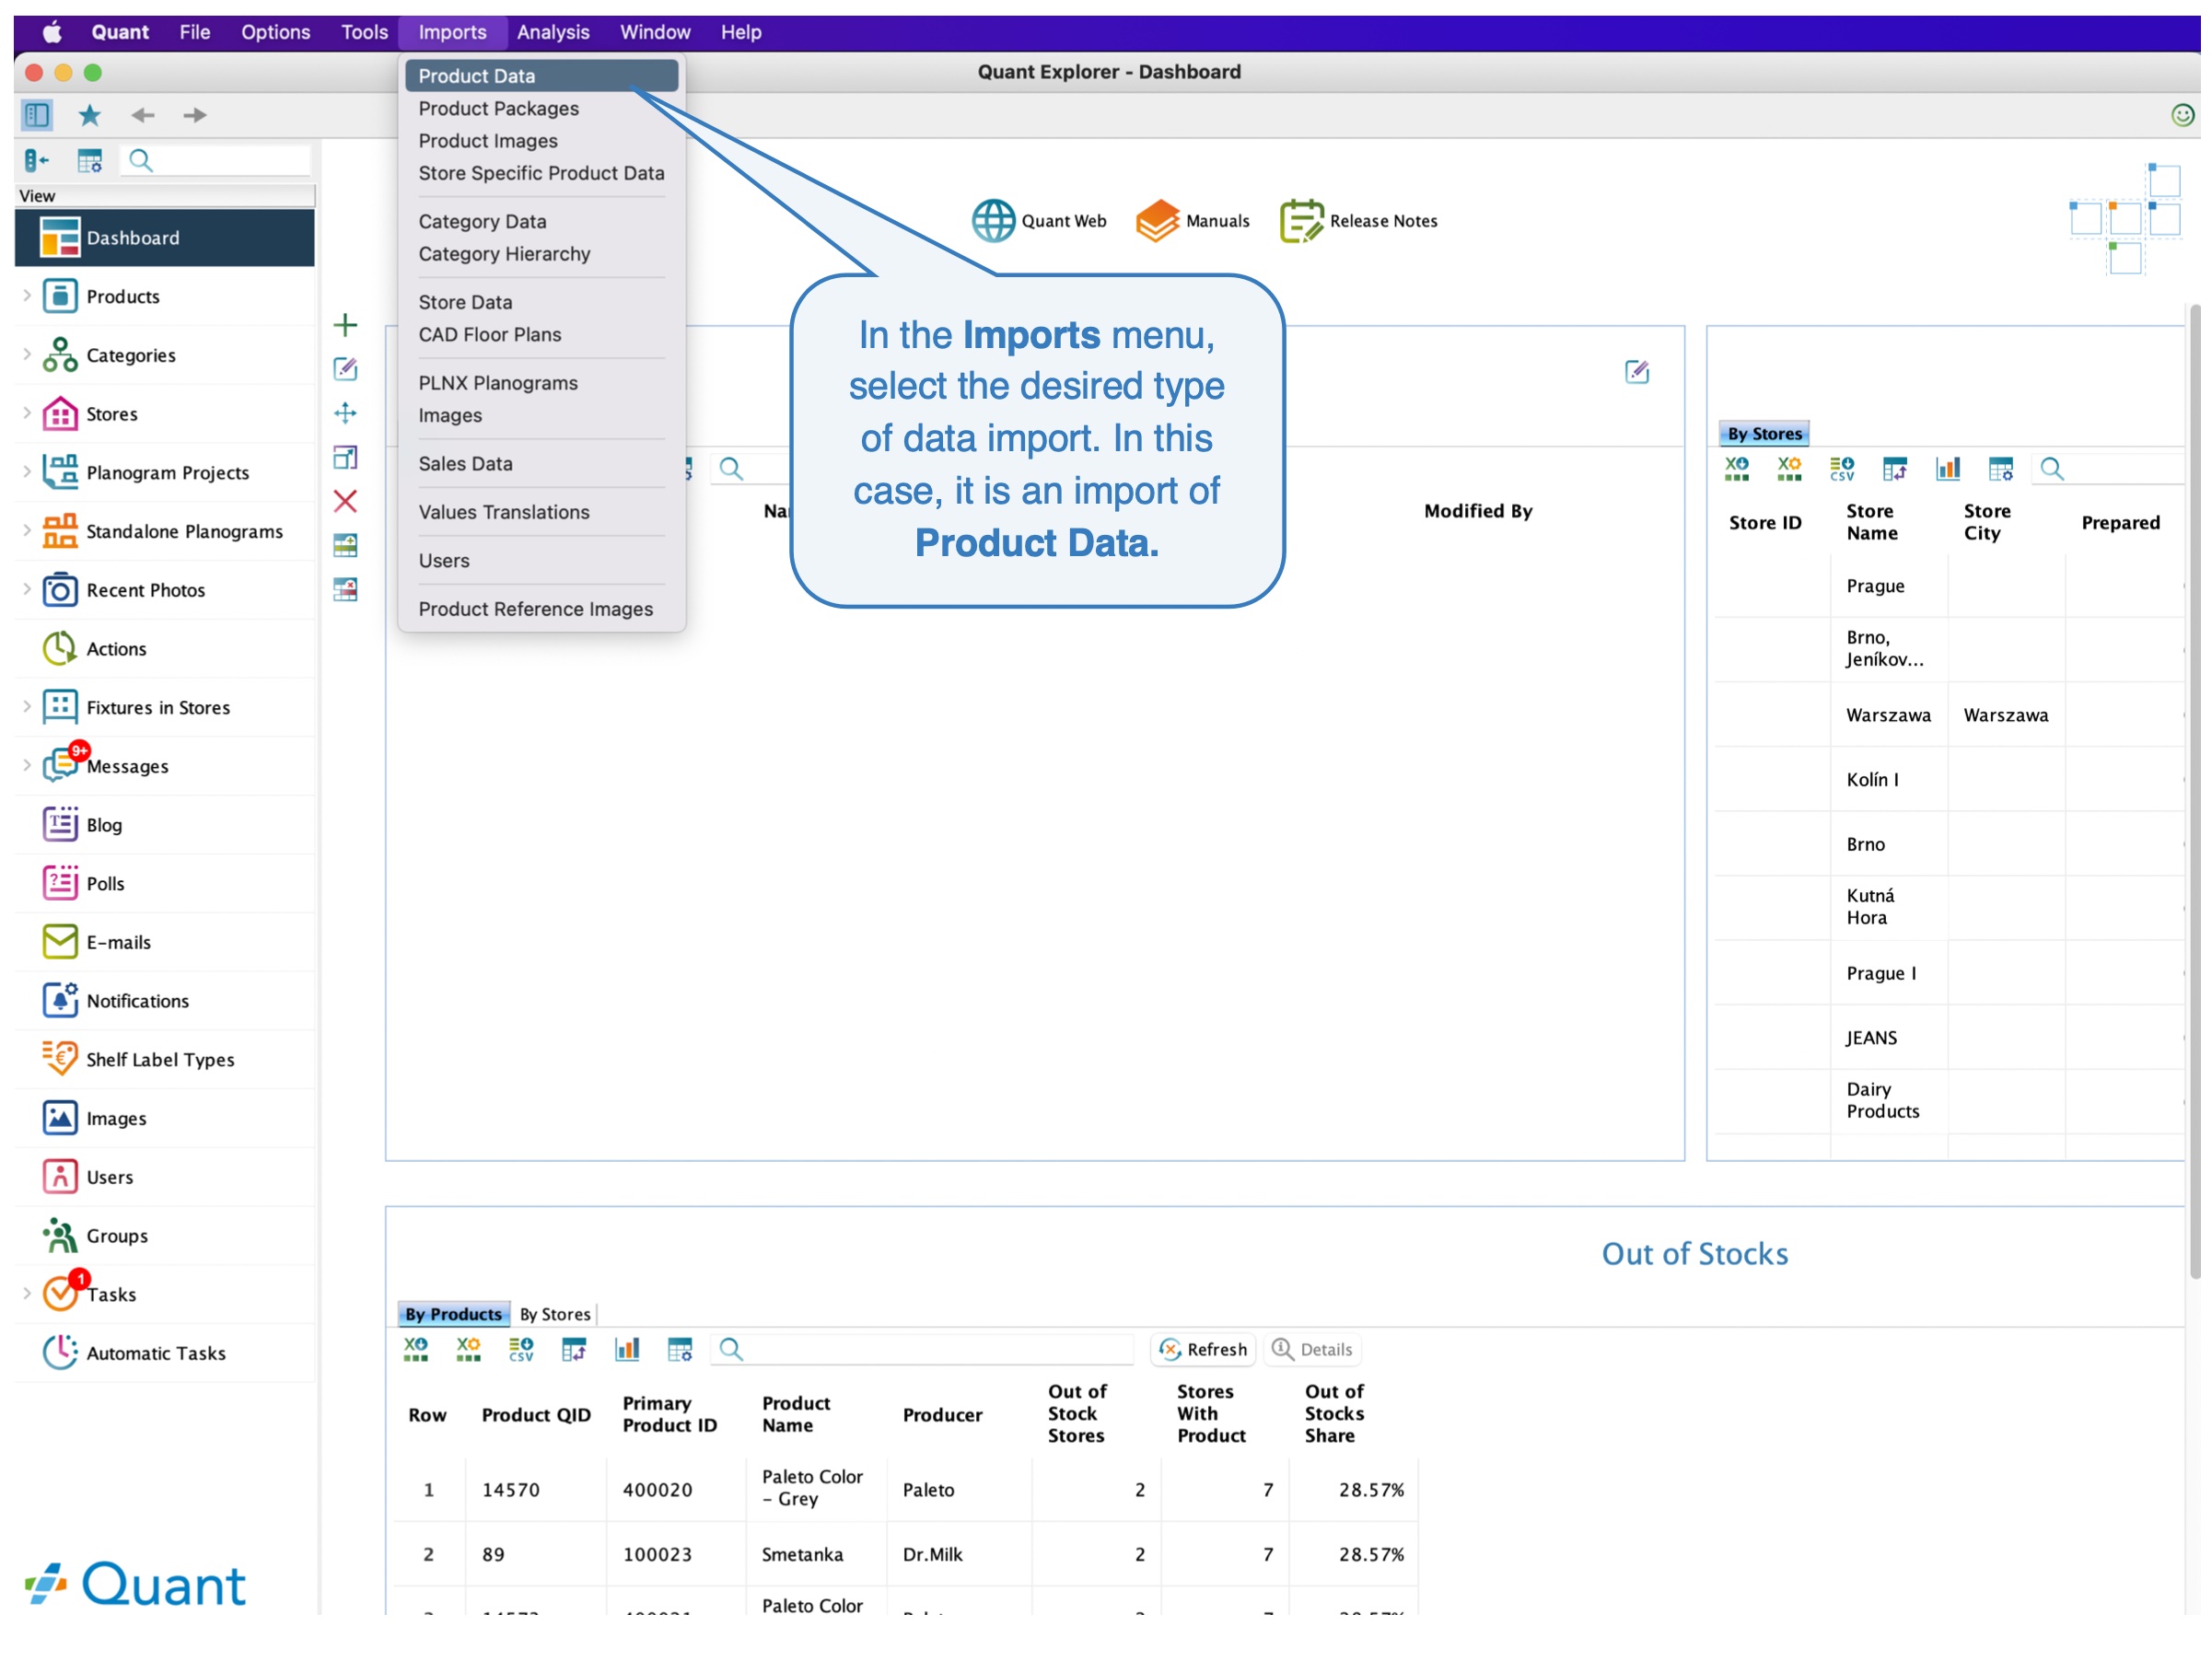Choose CAD Floor Plans menu entry
This screenshot has width=2212, height=1661.
pyautogui.click(x=542, y=335)
